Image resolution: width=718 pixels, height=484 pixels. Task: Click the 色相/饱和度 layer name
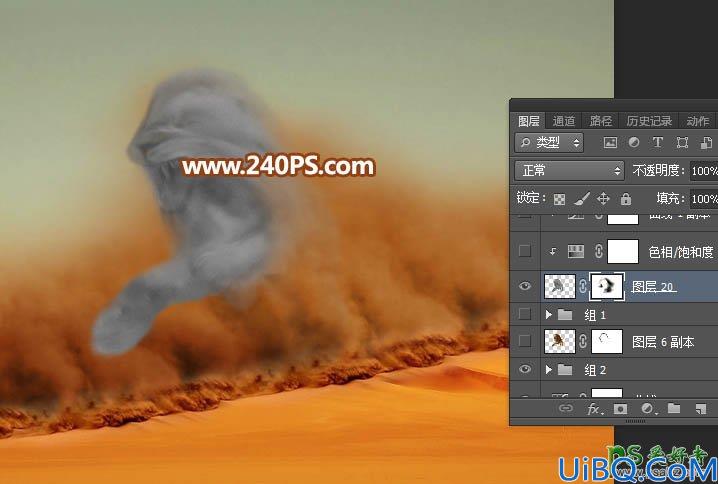[x=681, y=252]
